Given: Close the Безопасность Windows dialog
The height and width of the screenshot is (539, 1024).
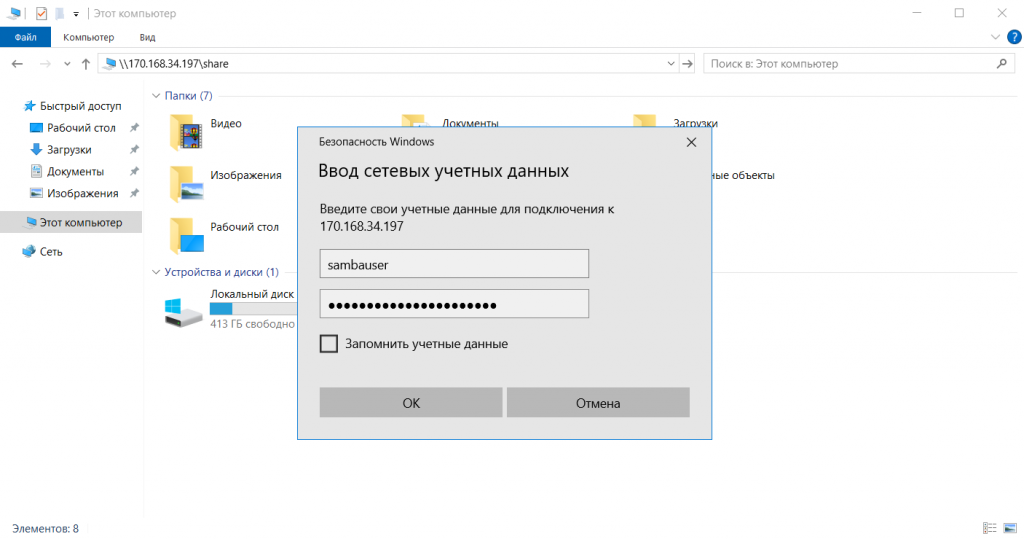Looking at the screenshot, I should pos(691,142).
